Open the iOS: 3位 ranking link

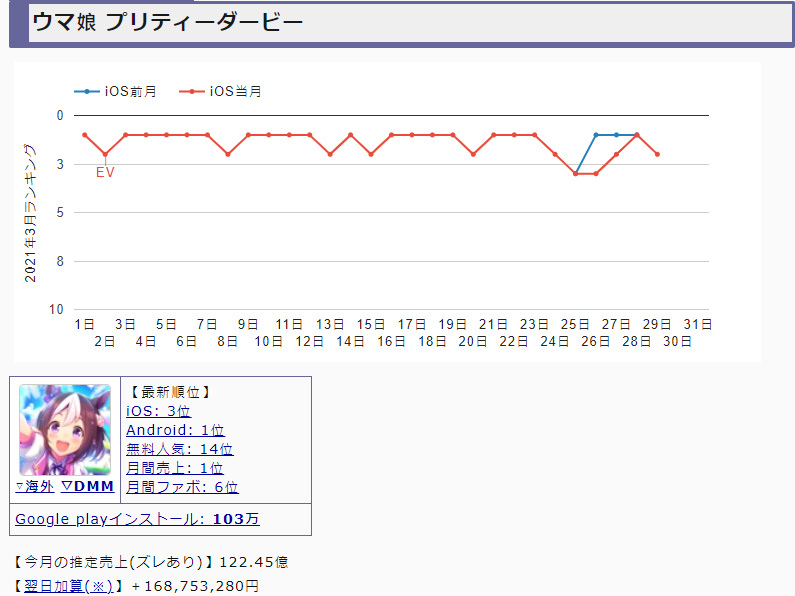pyautogui.click(x=158, y=411)
